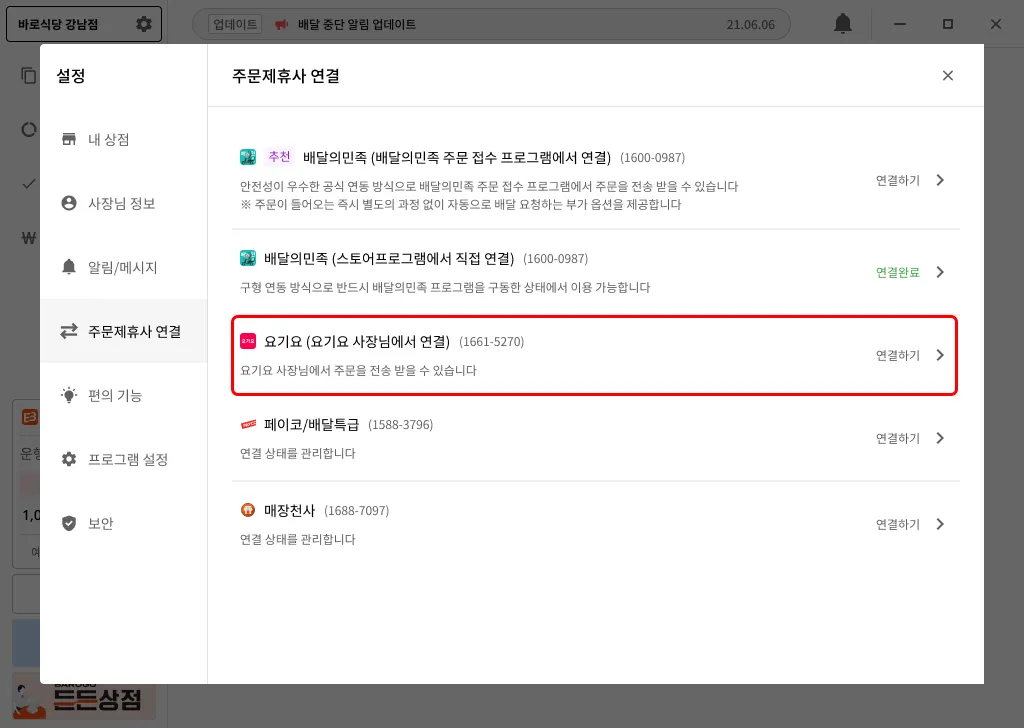This screenshot has width=1024, height=728.
Task: Click the orange barogo icon in background panel
Action: 30,417
